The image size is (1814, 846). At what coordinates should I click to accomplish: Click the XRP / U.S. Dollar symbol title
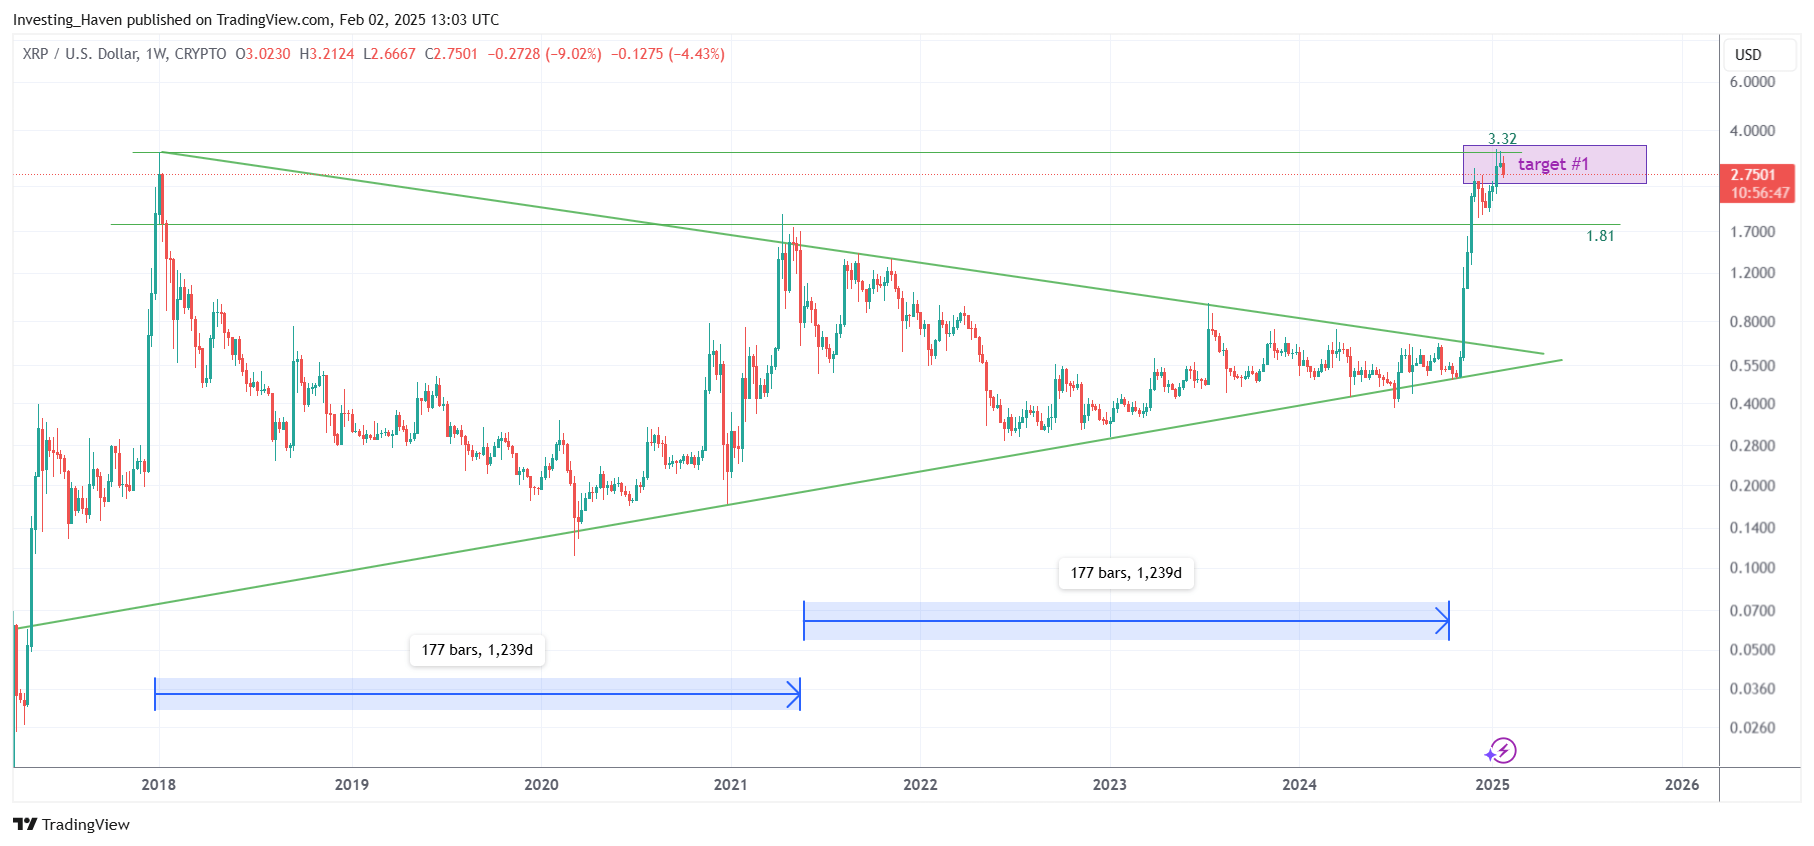pyautogui.click(x=125, y=54)
